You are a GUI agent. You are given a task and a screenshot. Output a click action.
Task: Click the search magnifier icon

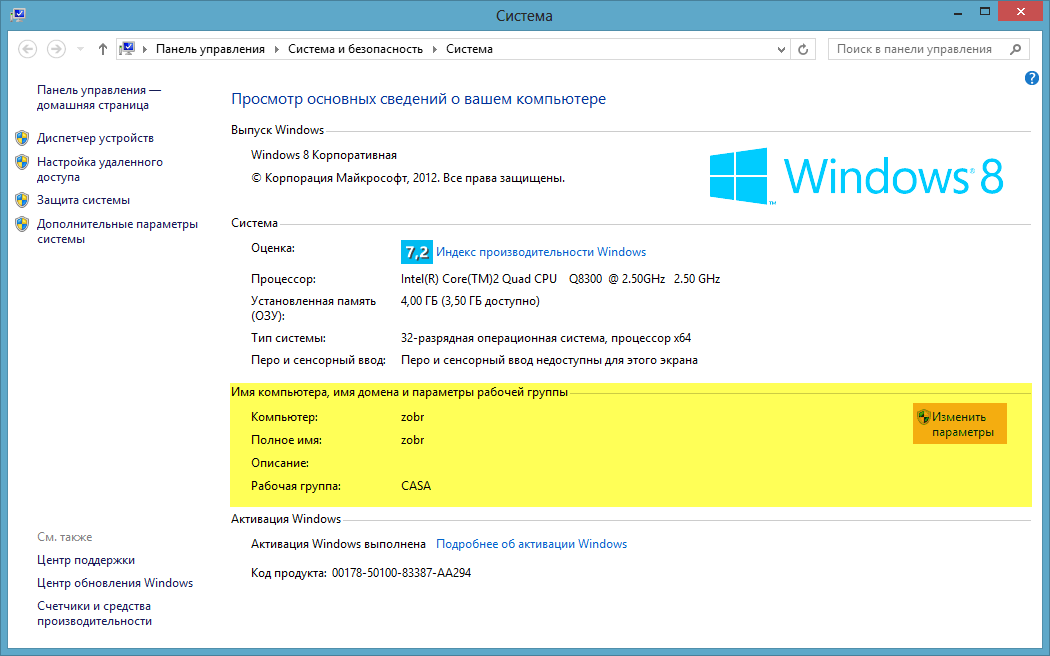pyautogui.click(x=1015, y=49)
